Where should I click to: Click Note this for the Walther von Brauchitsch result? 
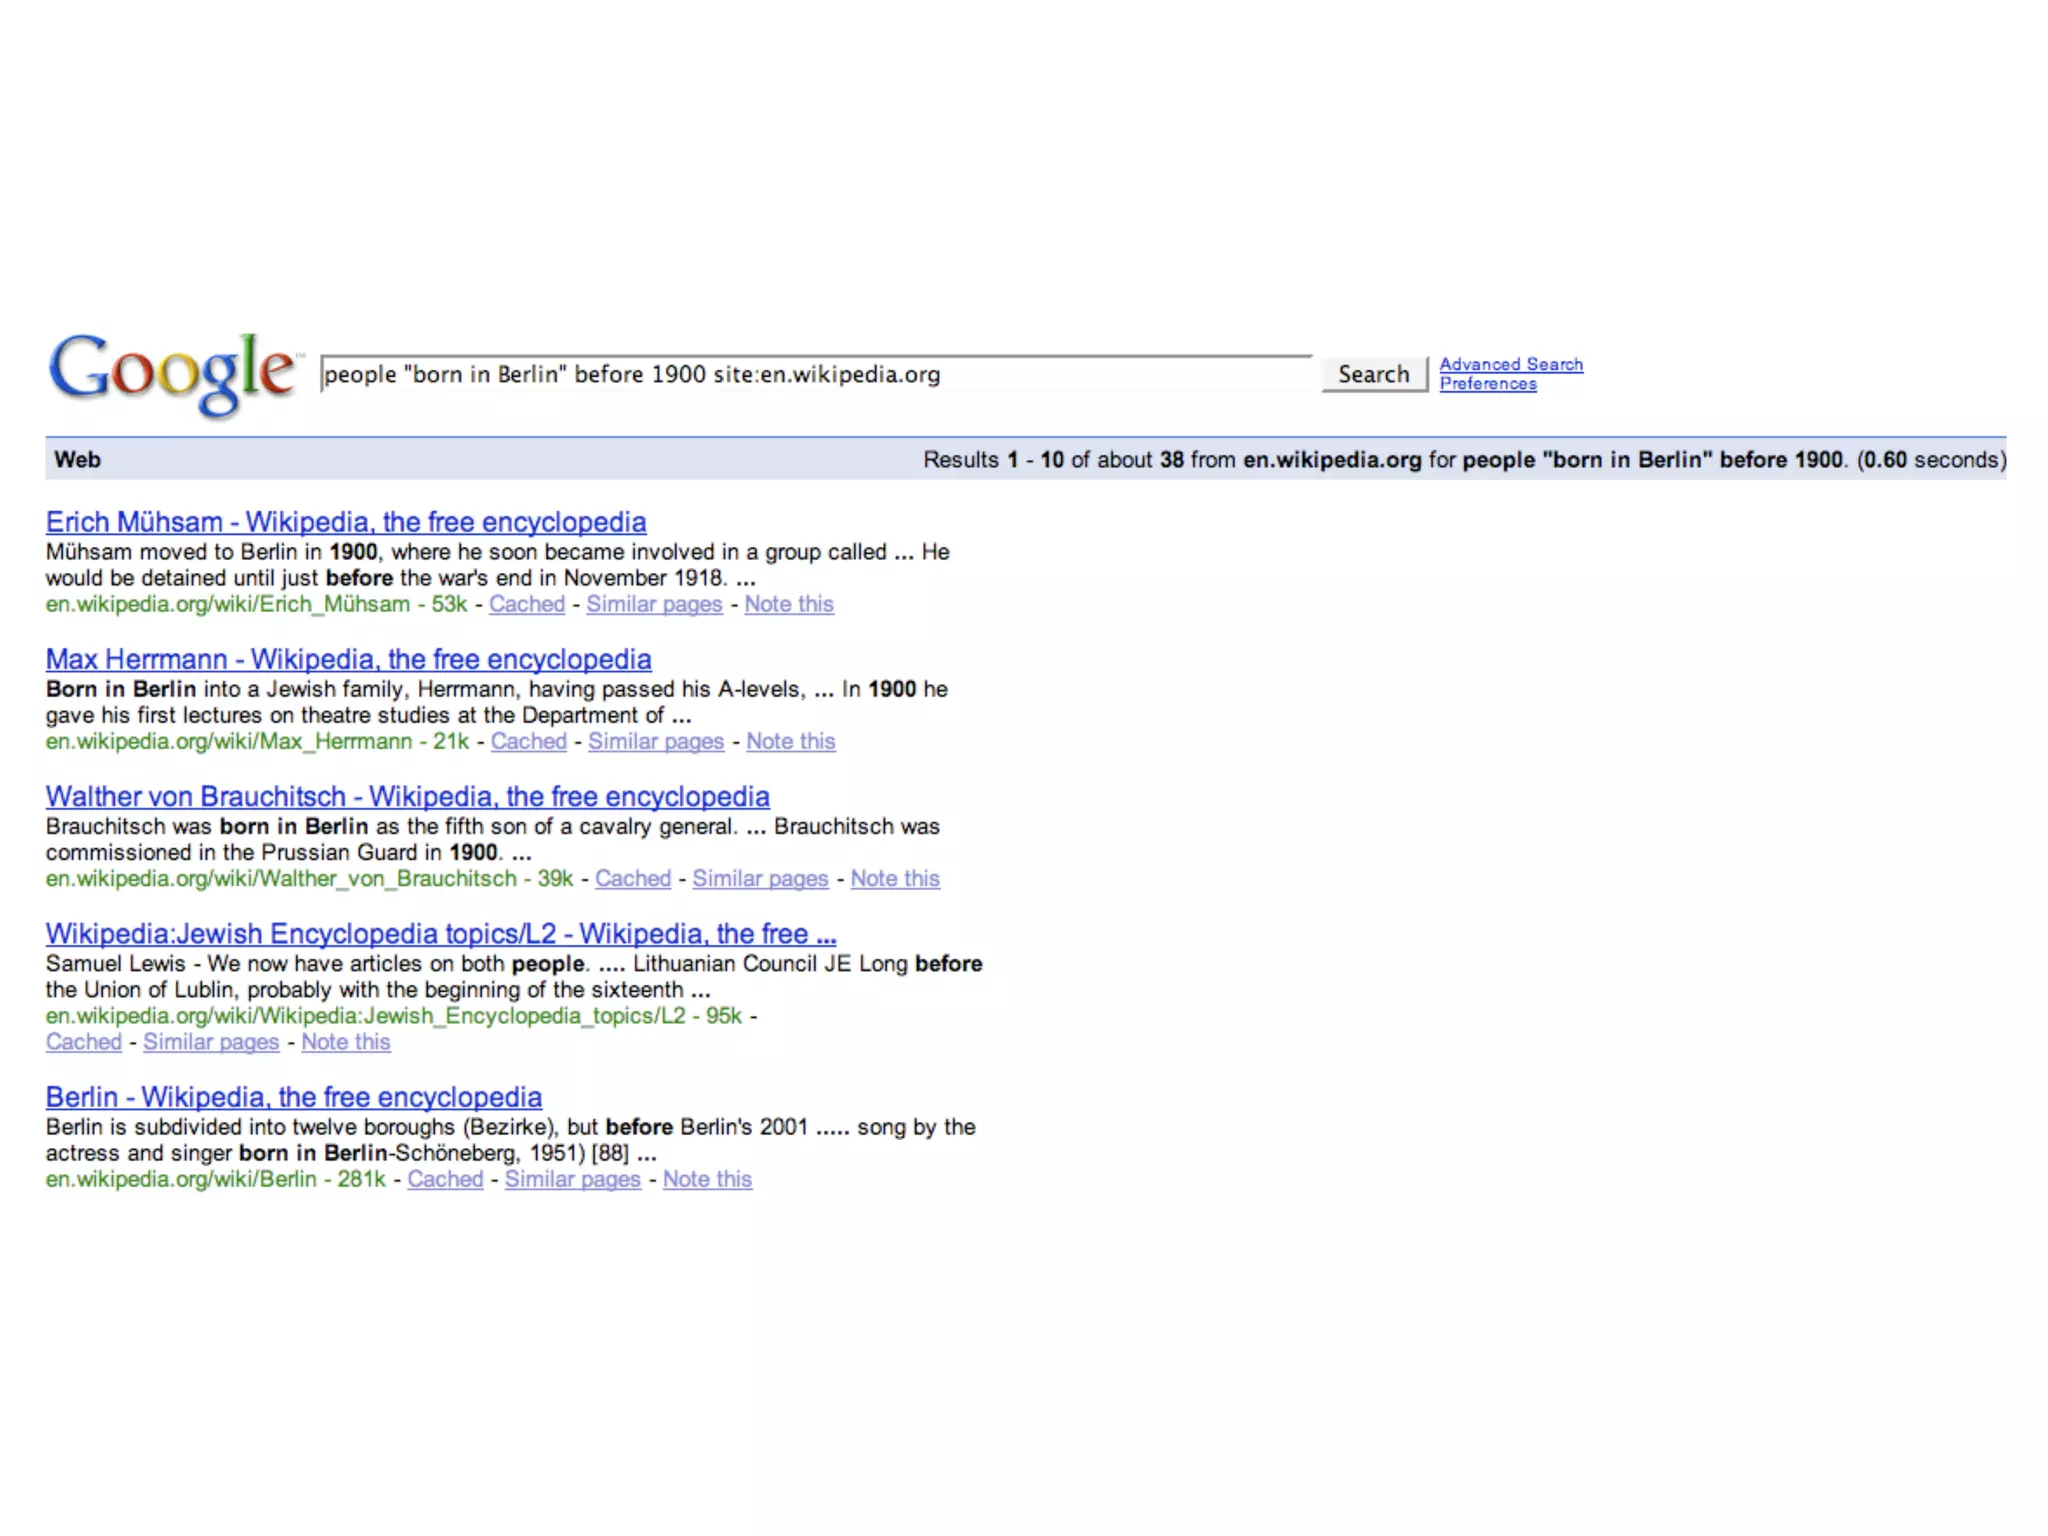(x=895, y=878)
